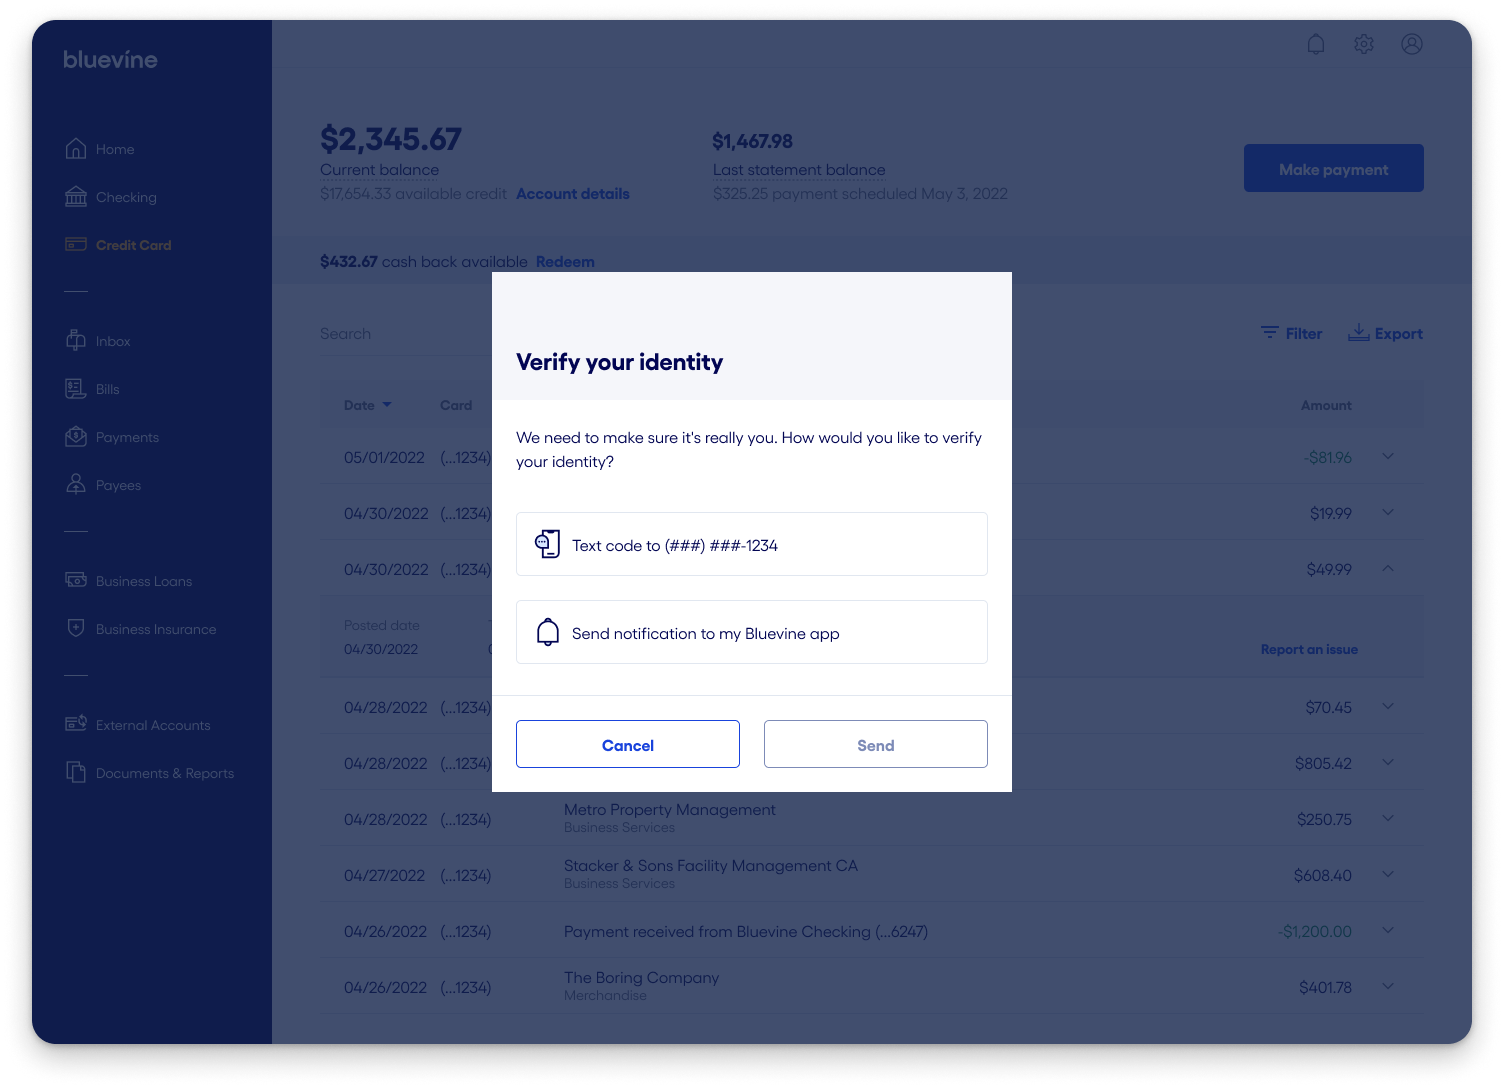Expand the $250.75 transaction row
Viewport: 1504px width, 1088px height.
1388,819
